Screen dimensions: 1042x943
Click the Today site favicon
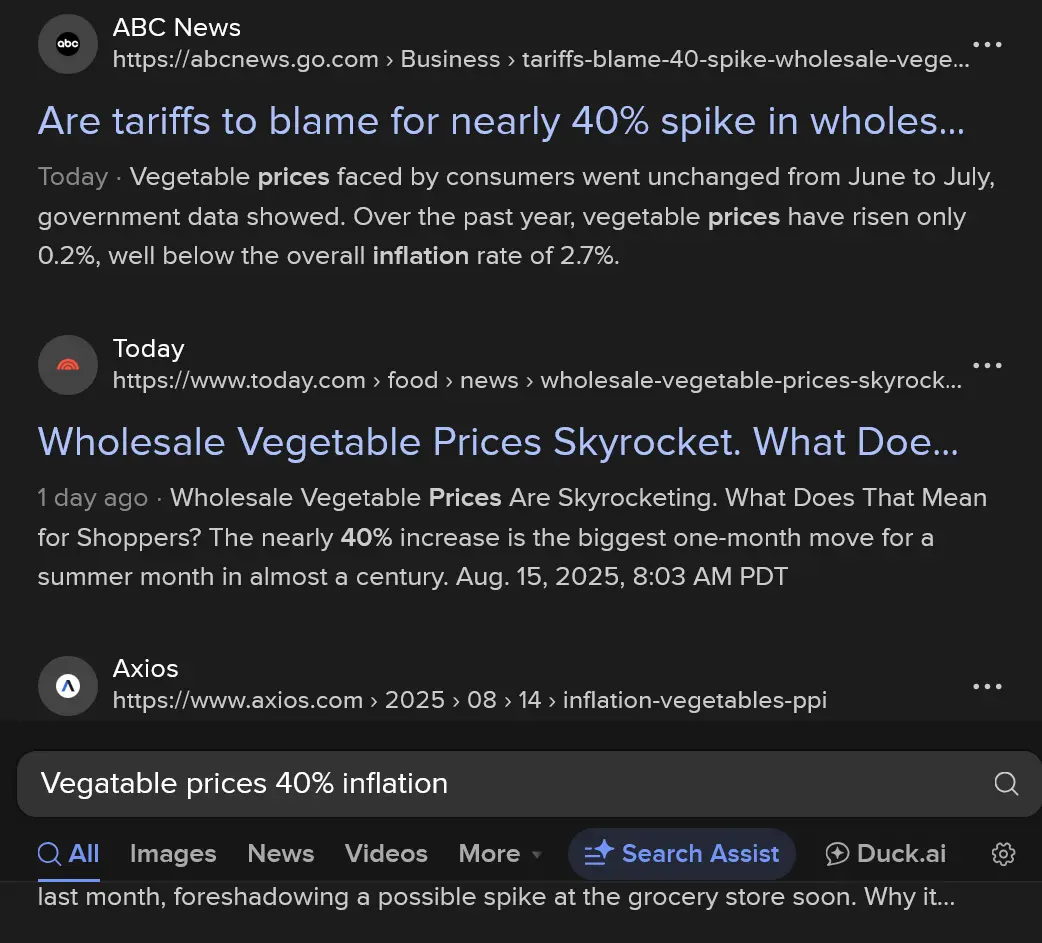tap(68, 365)
